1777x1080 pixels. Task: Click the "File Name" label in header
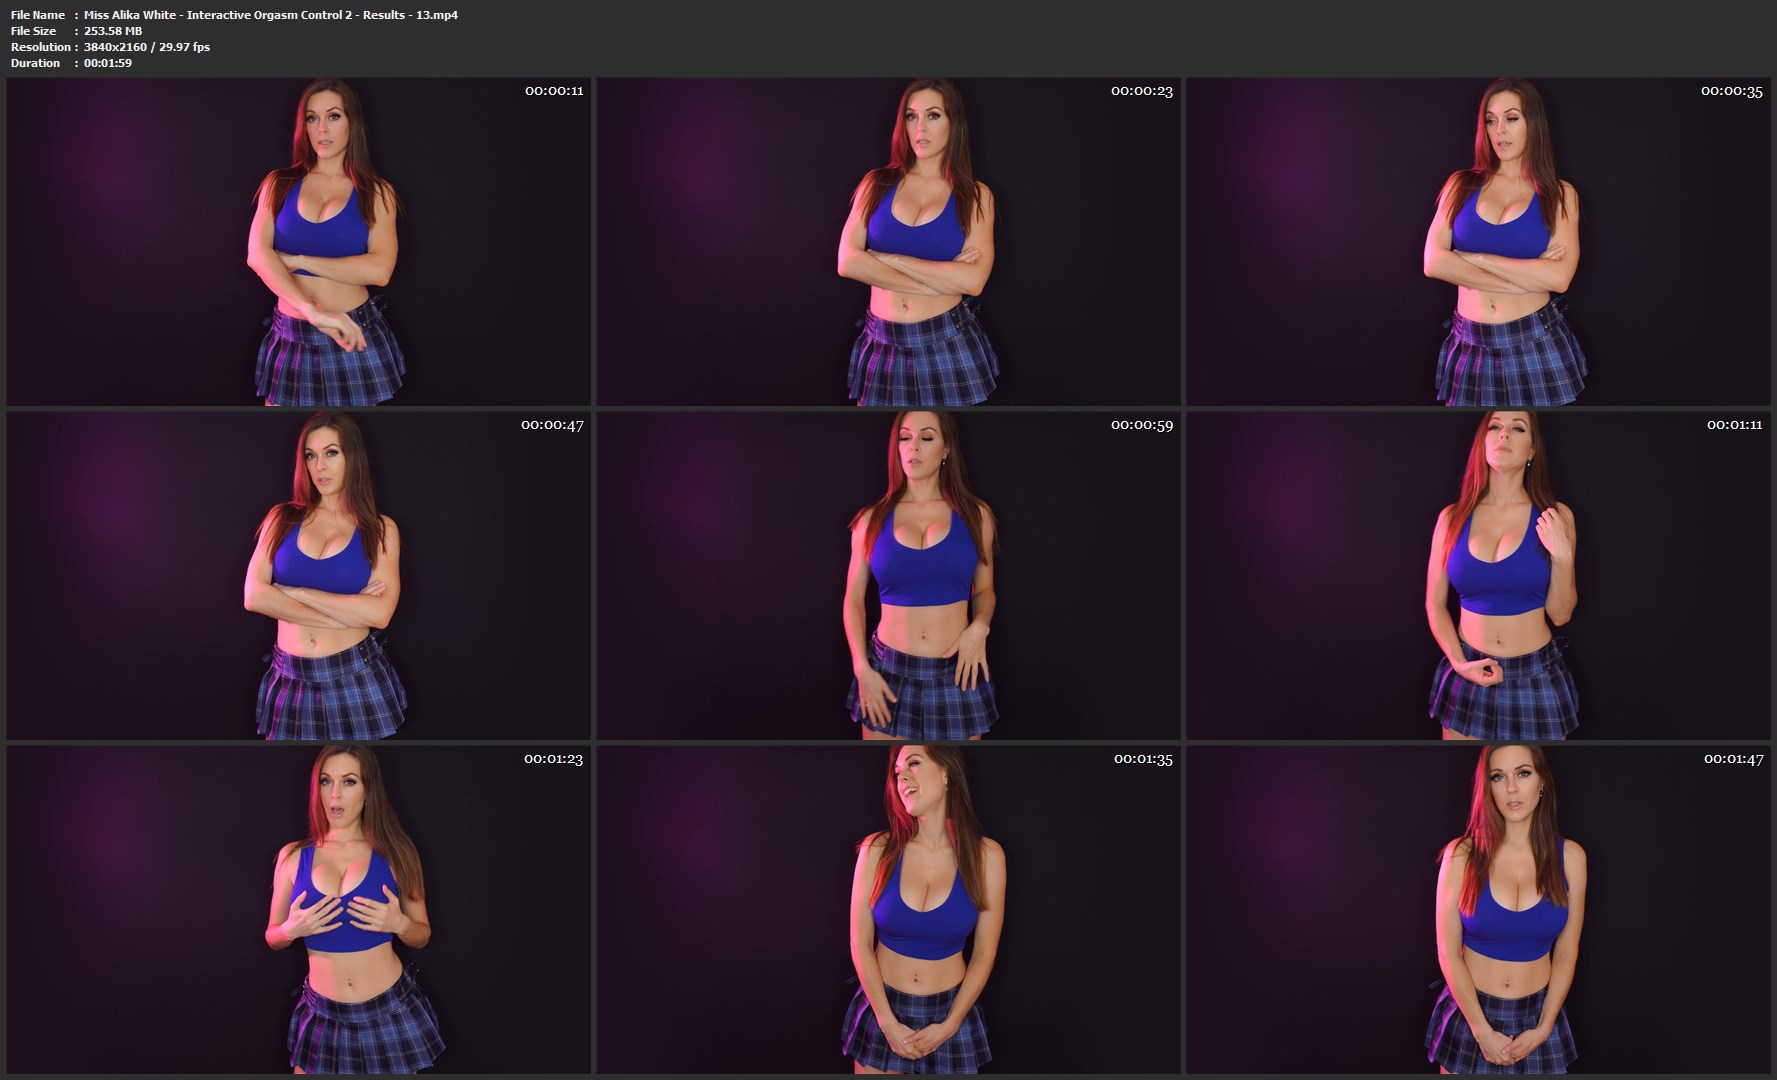click(x=38, y=15)
